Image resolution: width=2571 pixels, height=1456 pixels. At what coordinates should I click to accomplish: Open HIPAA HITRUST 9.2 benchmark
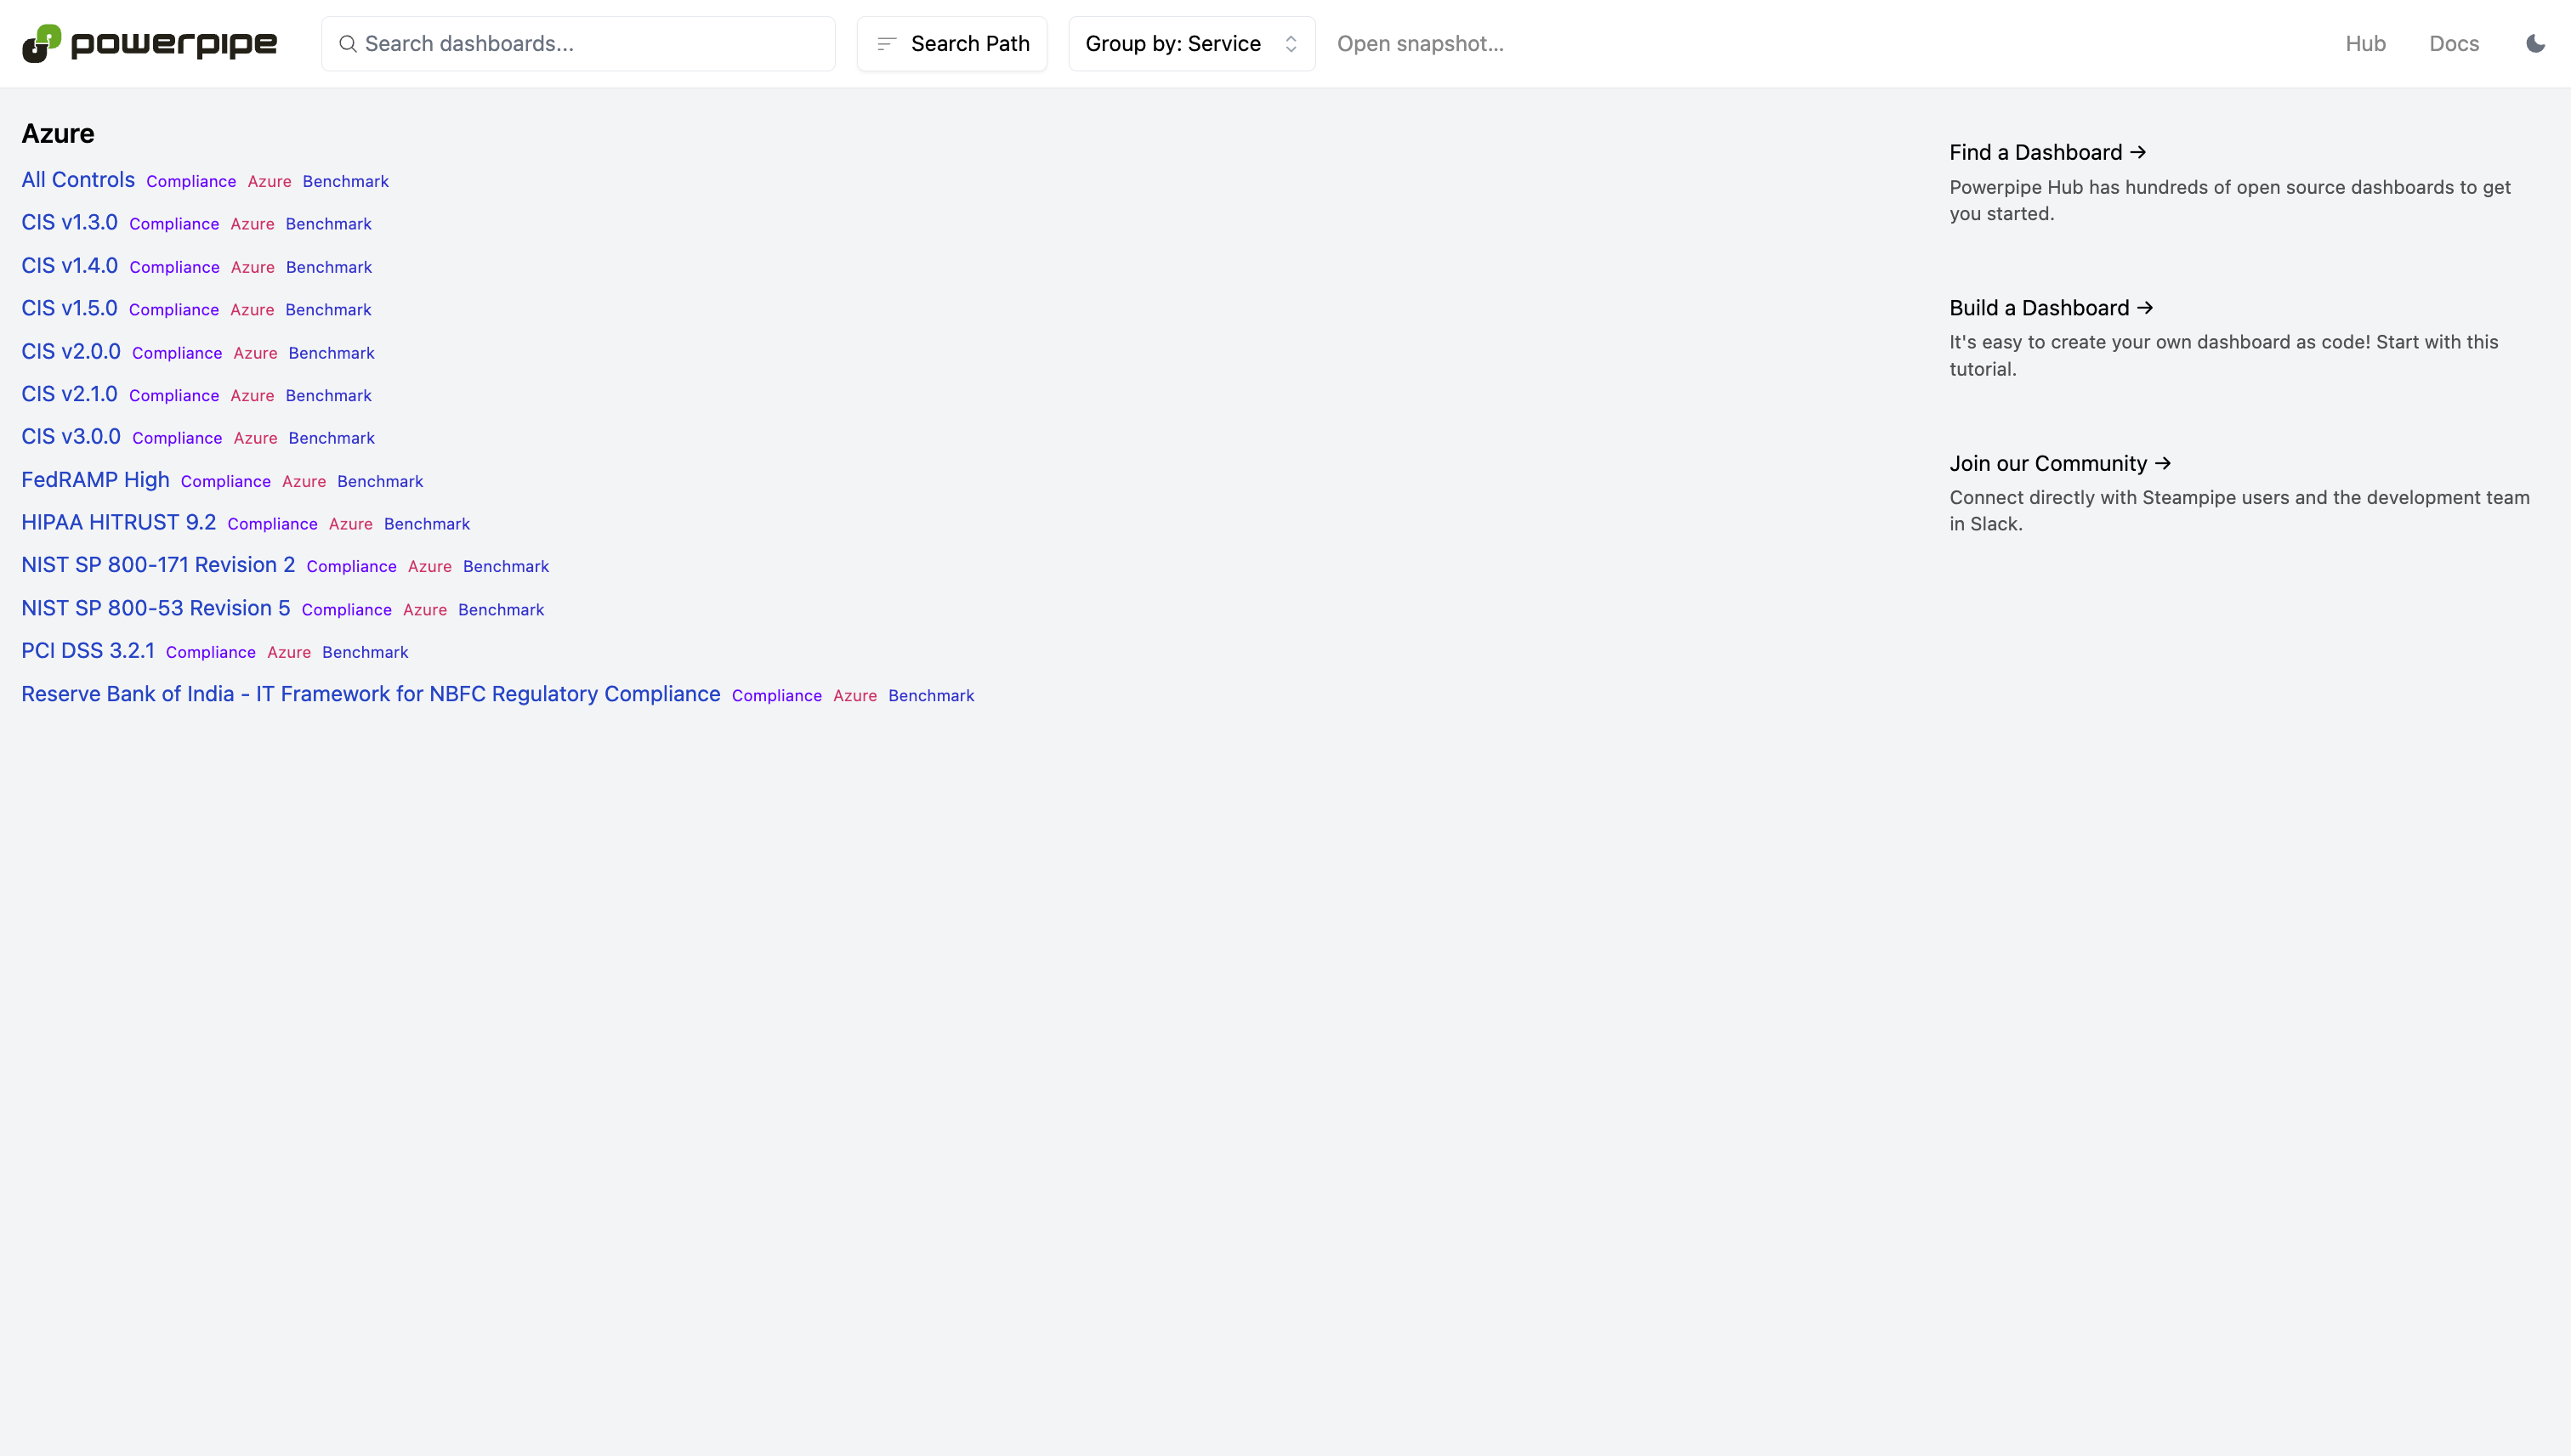pyautogui.click(x=118, y=523)
